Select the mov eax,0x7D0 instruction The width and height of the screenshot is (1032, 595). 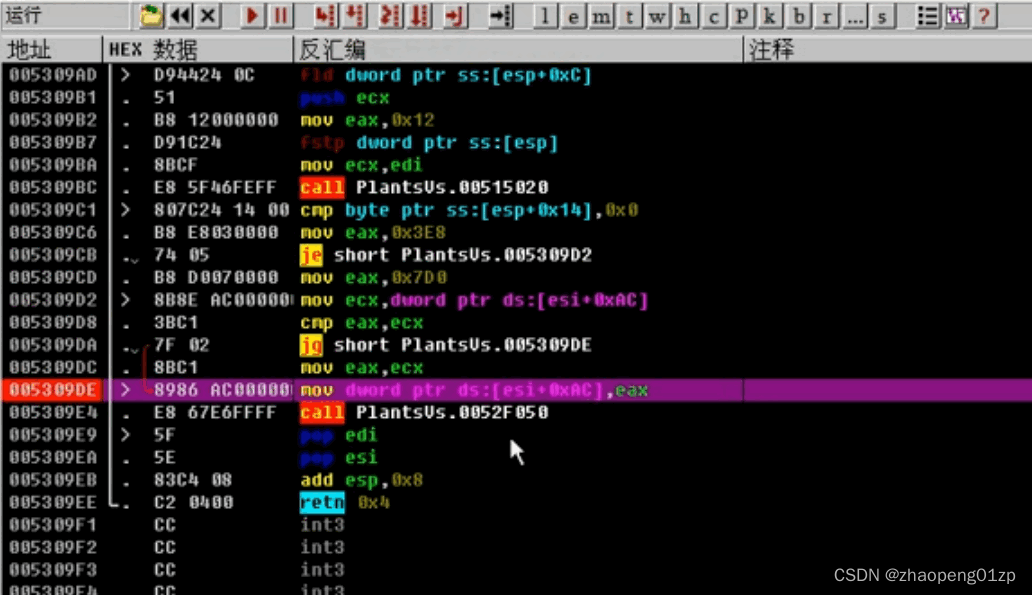[x=373, y=277]
